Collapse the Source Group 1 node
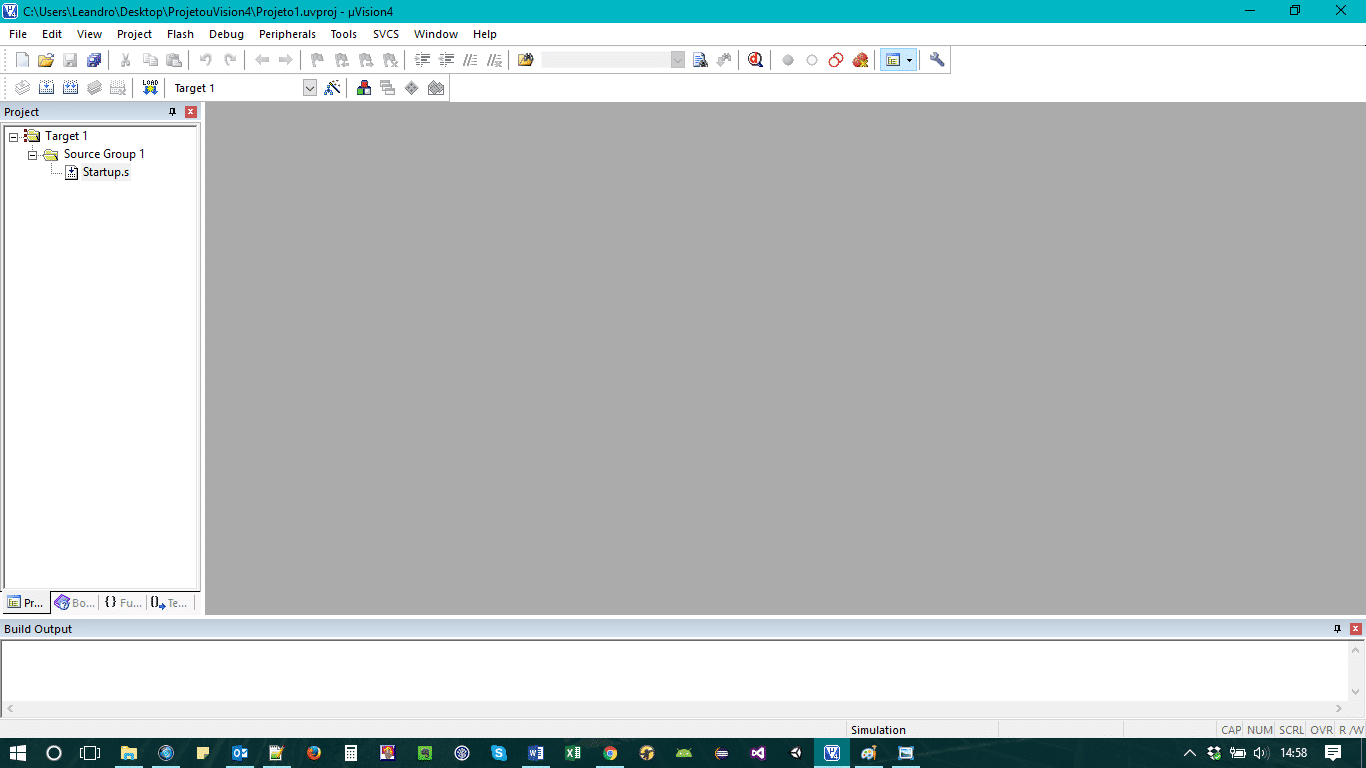1366x768 pixels. [33, 154]
